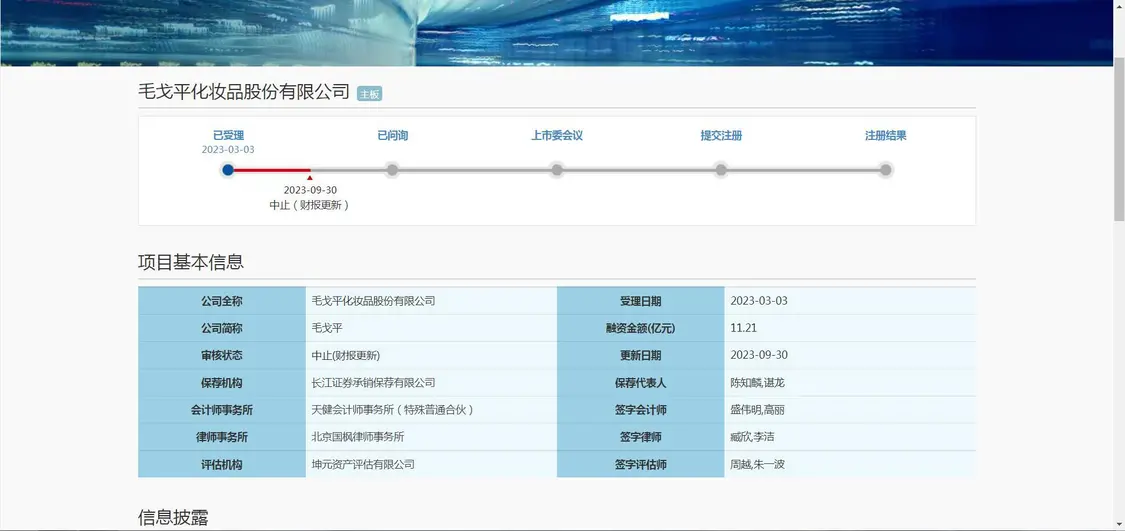Select 公司全称 header cell
Image resolution: width=1125 pixels, height=531 pixels.
pyautogui.click(x=222, y=301)
